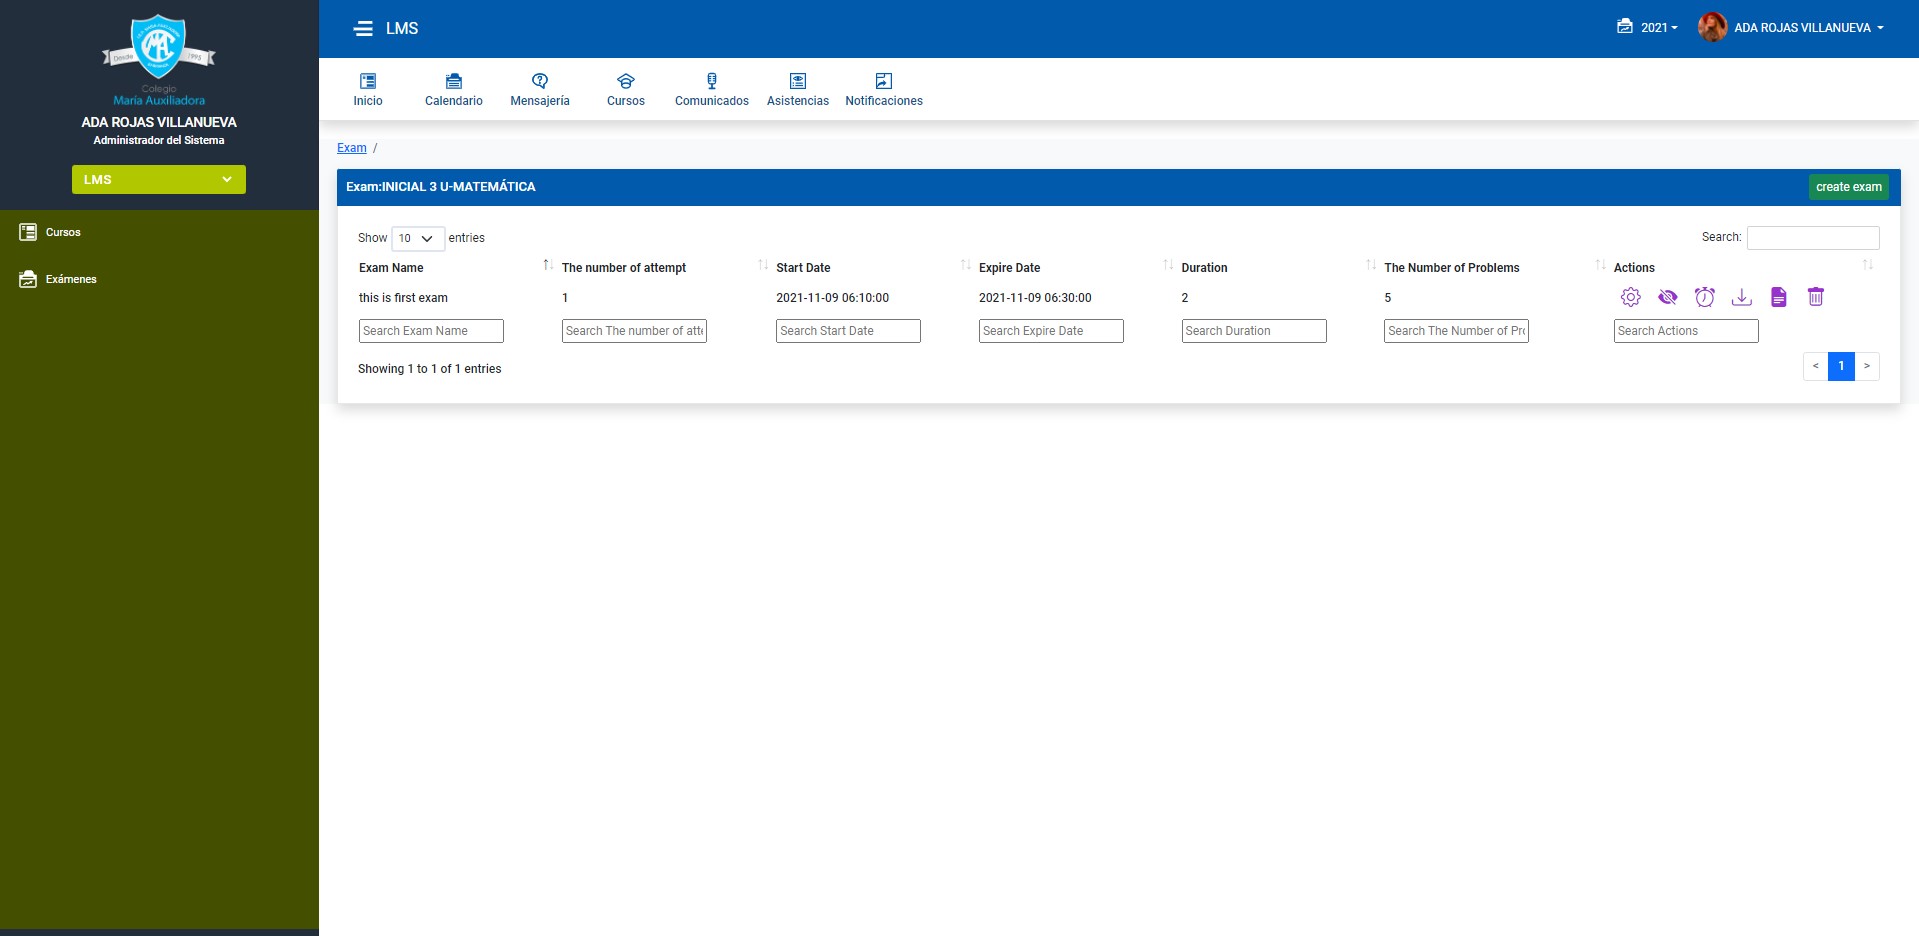Click the create exam button
Screen dimensions: 1919x936
point(1848,187)
